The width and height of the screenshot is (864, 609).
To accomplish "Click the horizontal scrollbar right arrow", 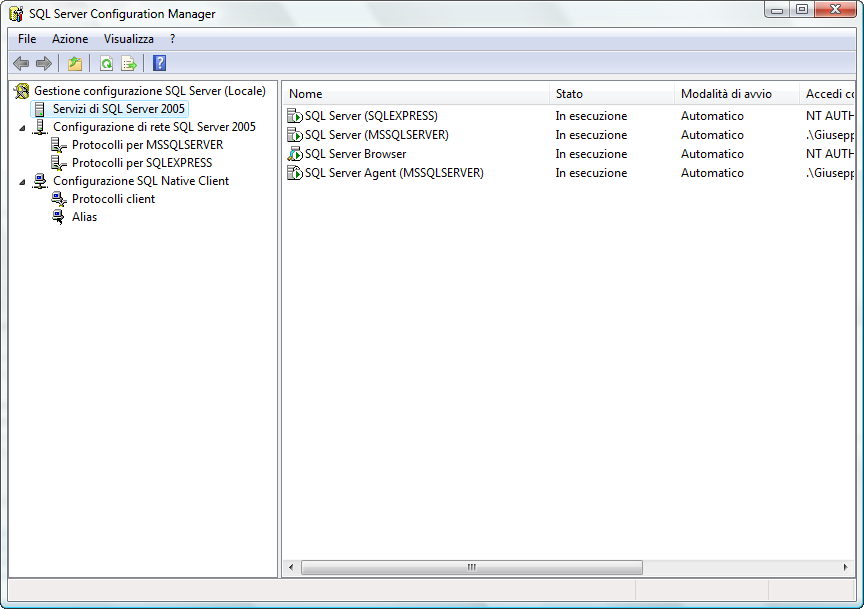I will (846, 567).
